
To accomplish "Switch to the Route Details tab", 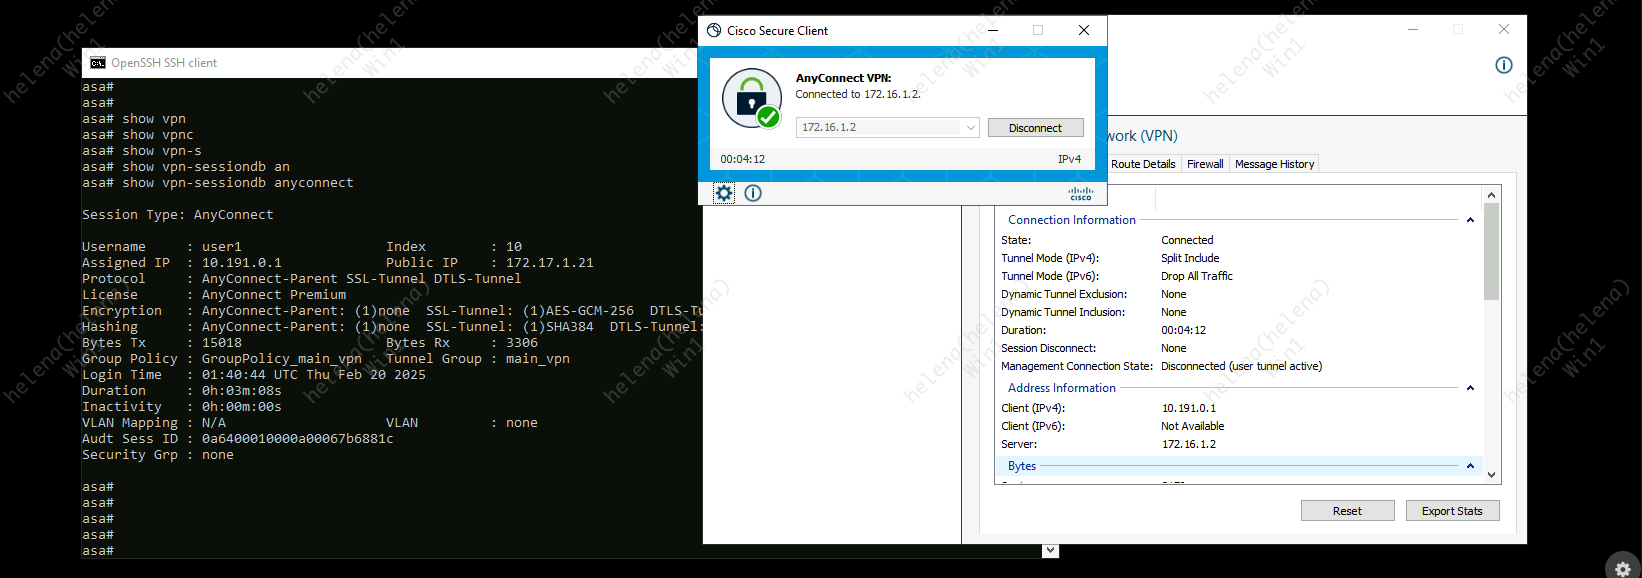I will [x=1143, y=164].
